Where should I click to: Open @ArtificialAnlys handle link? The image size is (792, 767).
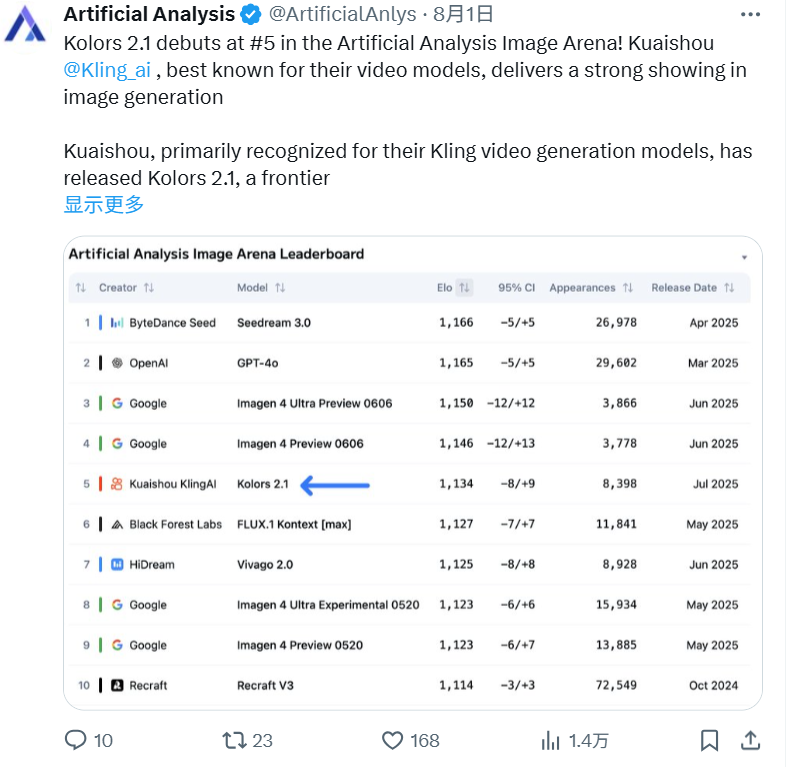(x=342, y=14)
